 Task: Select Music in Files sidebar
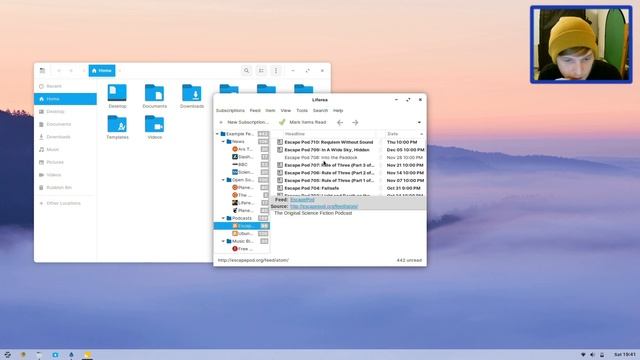pos(65,149)
